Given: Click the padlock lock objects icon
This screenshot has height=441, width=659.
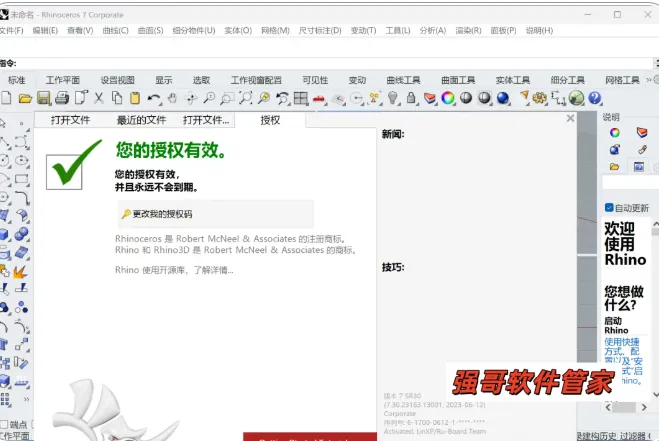Looking at the screenshot, I should 411,98.
